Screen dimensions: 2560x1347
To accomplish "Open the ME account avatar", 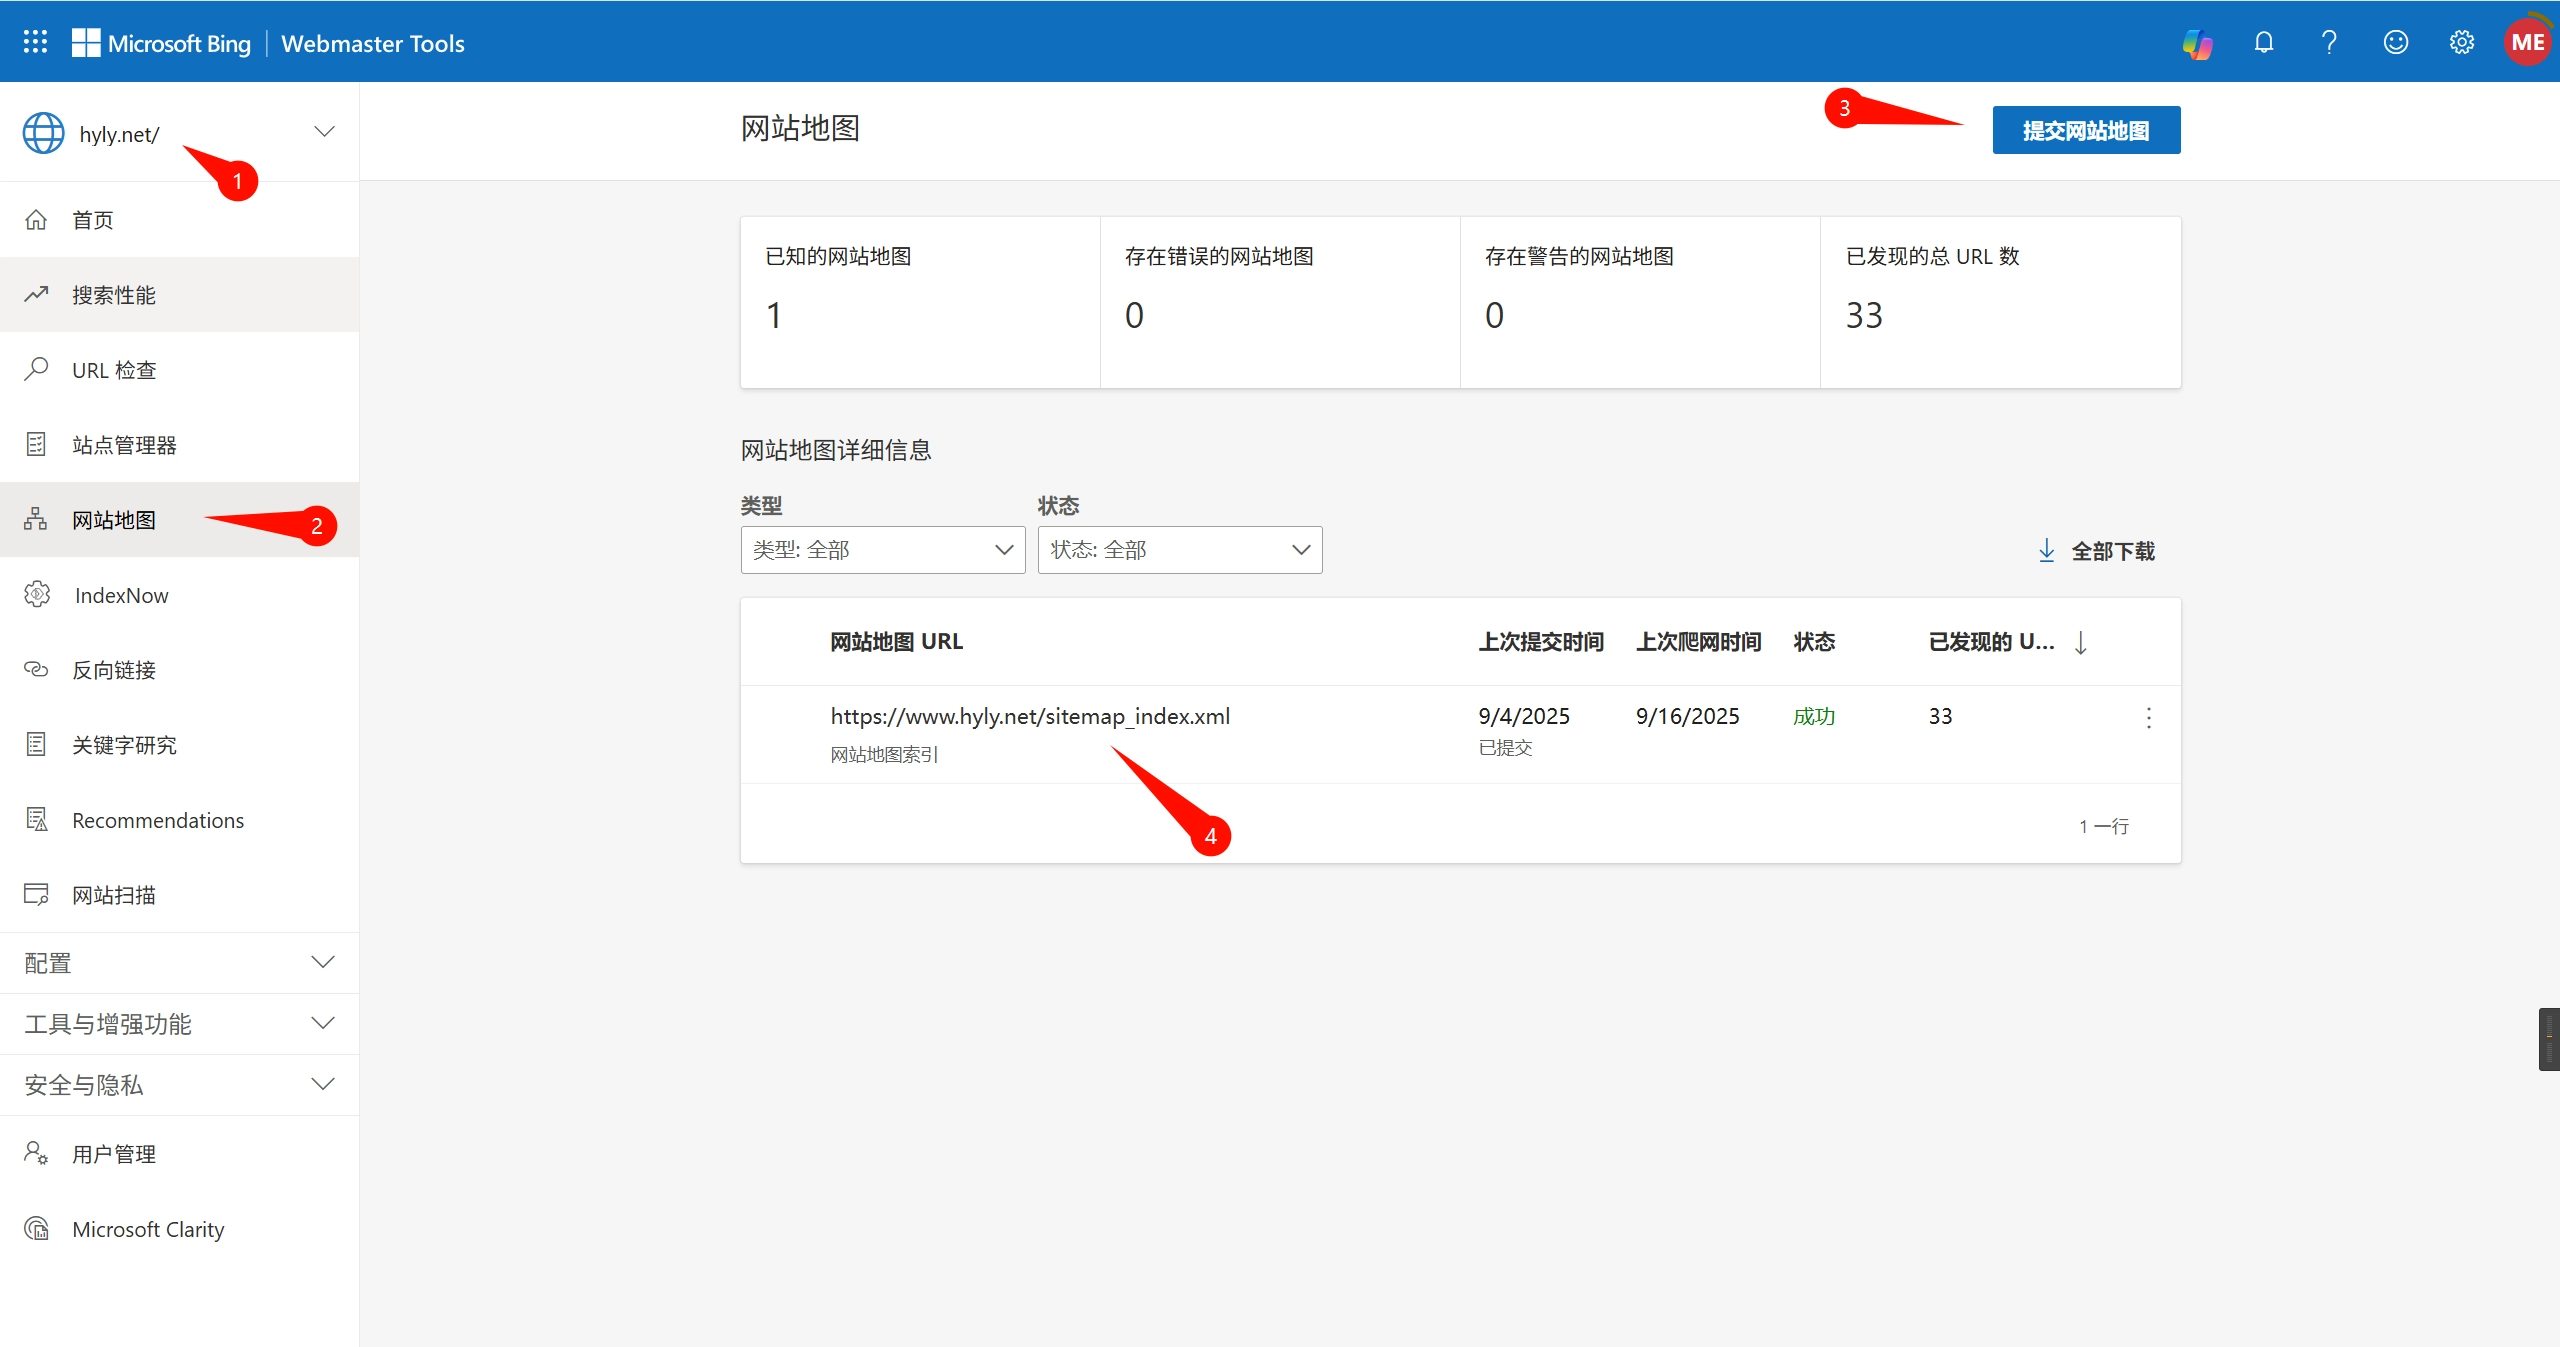I will click(x=2527, y=42).
